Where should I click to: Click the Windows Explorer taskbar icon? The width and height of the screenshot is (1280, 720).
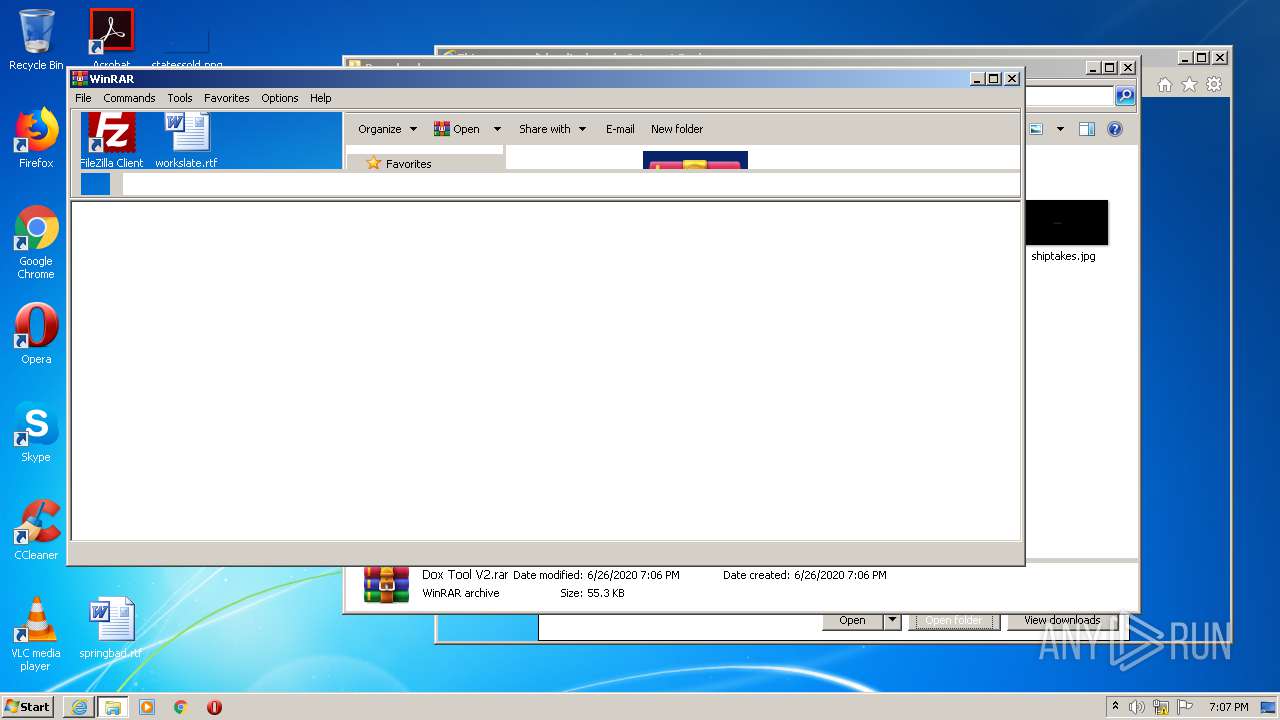click(x=112, y=707)
